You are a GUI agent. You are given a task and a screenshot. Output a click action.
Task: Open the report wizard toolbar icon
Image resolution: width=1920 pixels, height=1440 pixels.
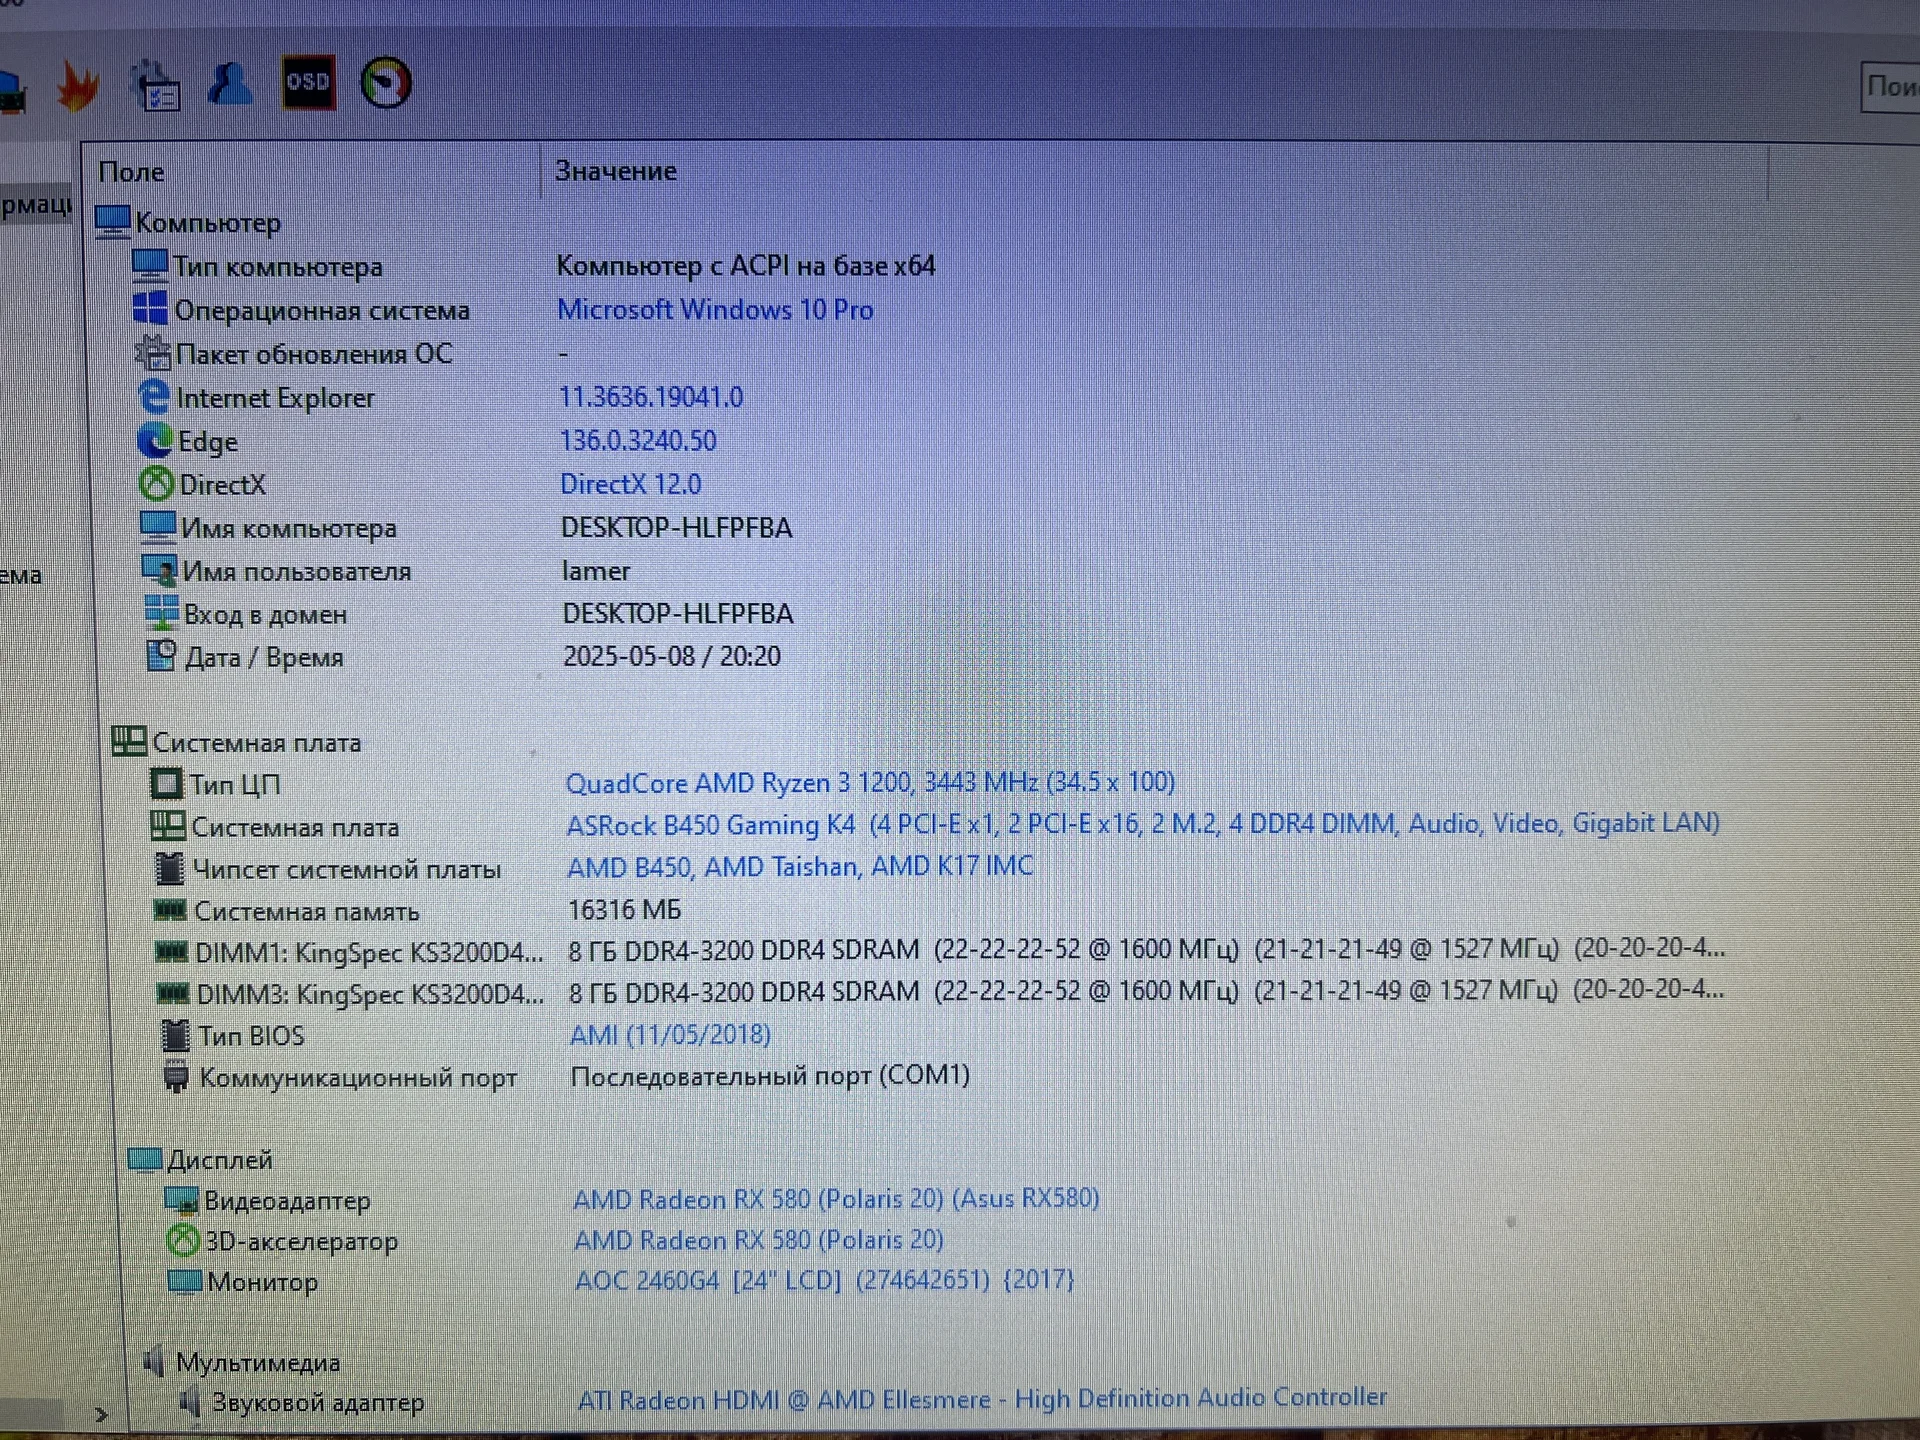156,86
